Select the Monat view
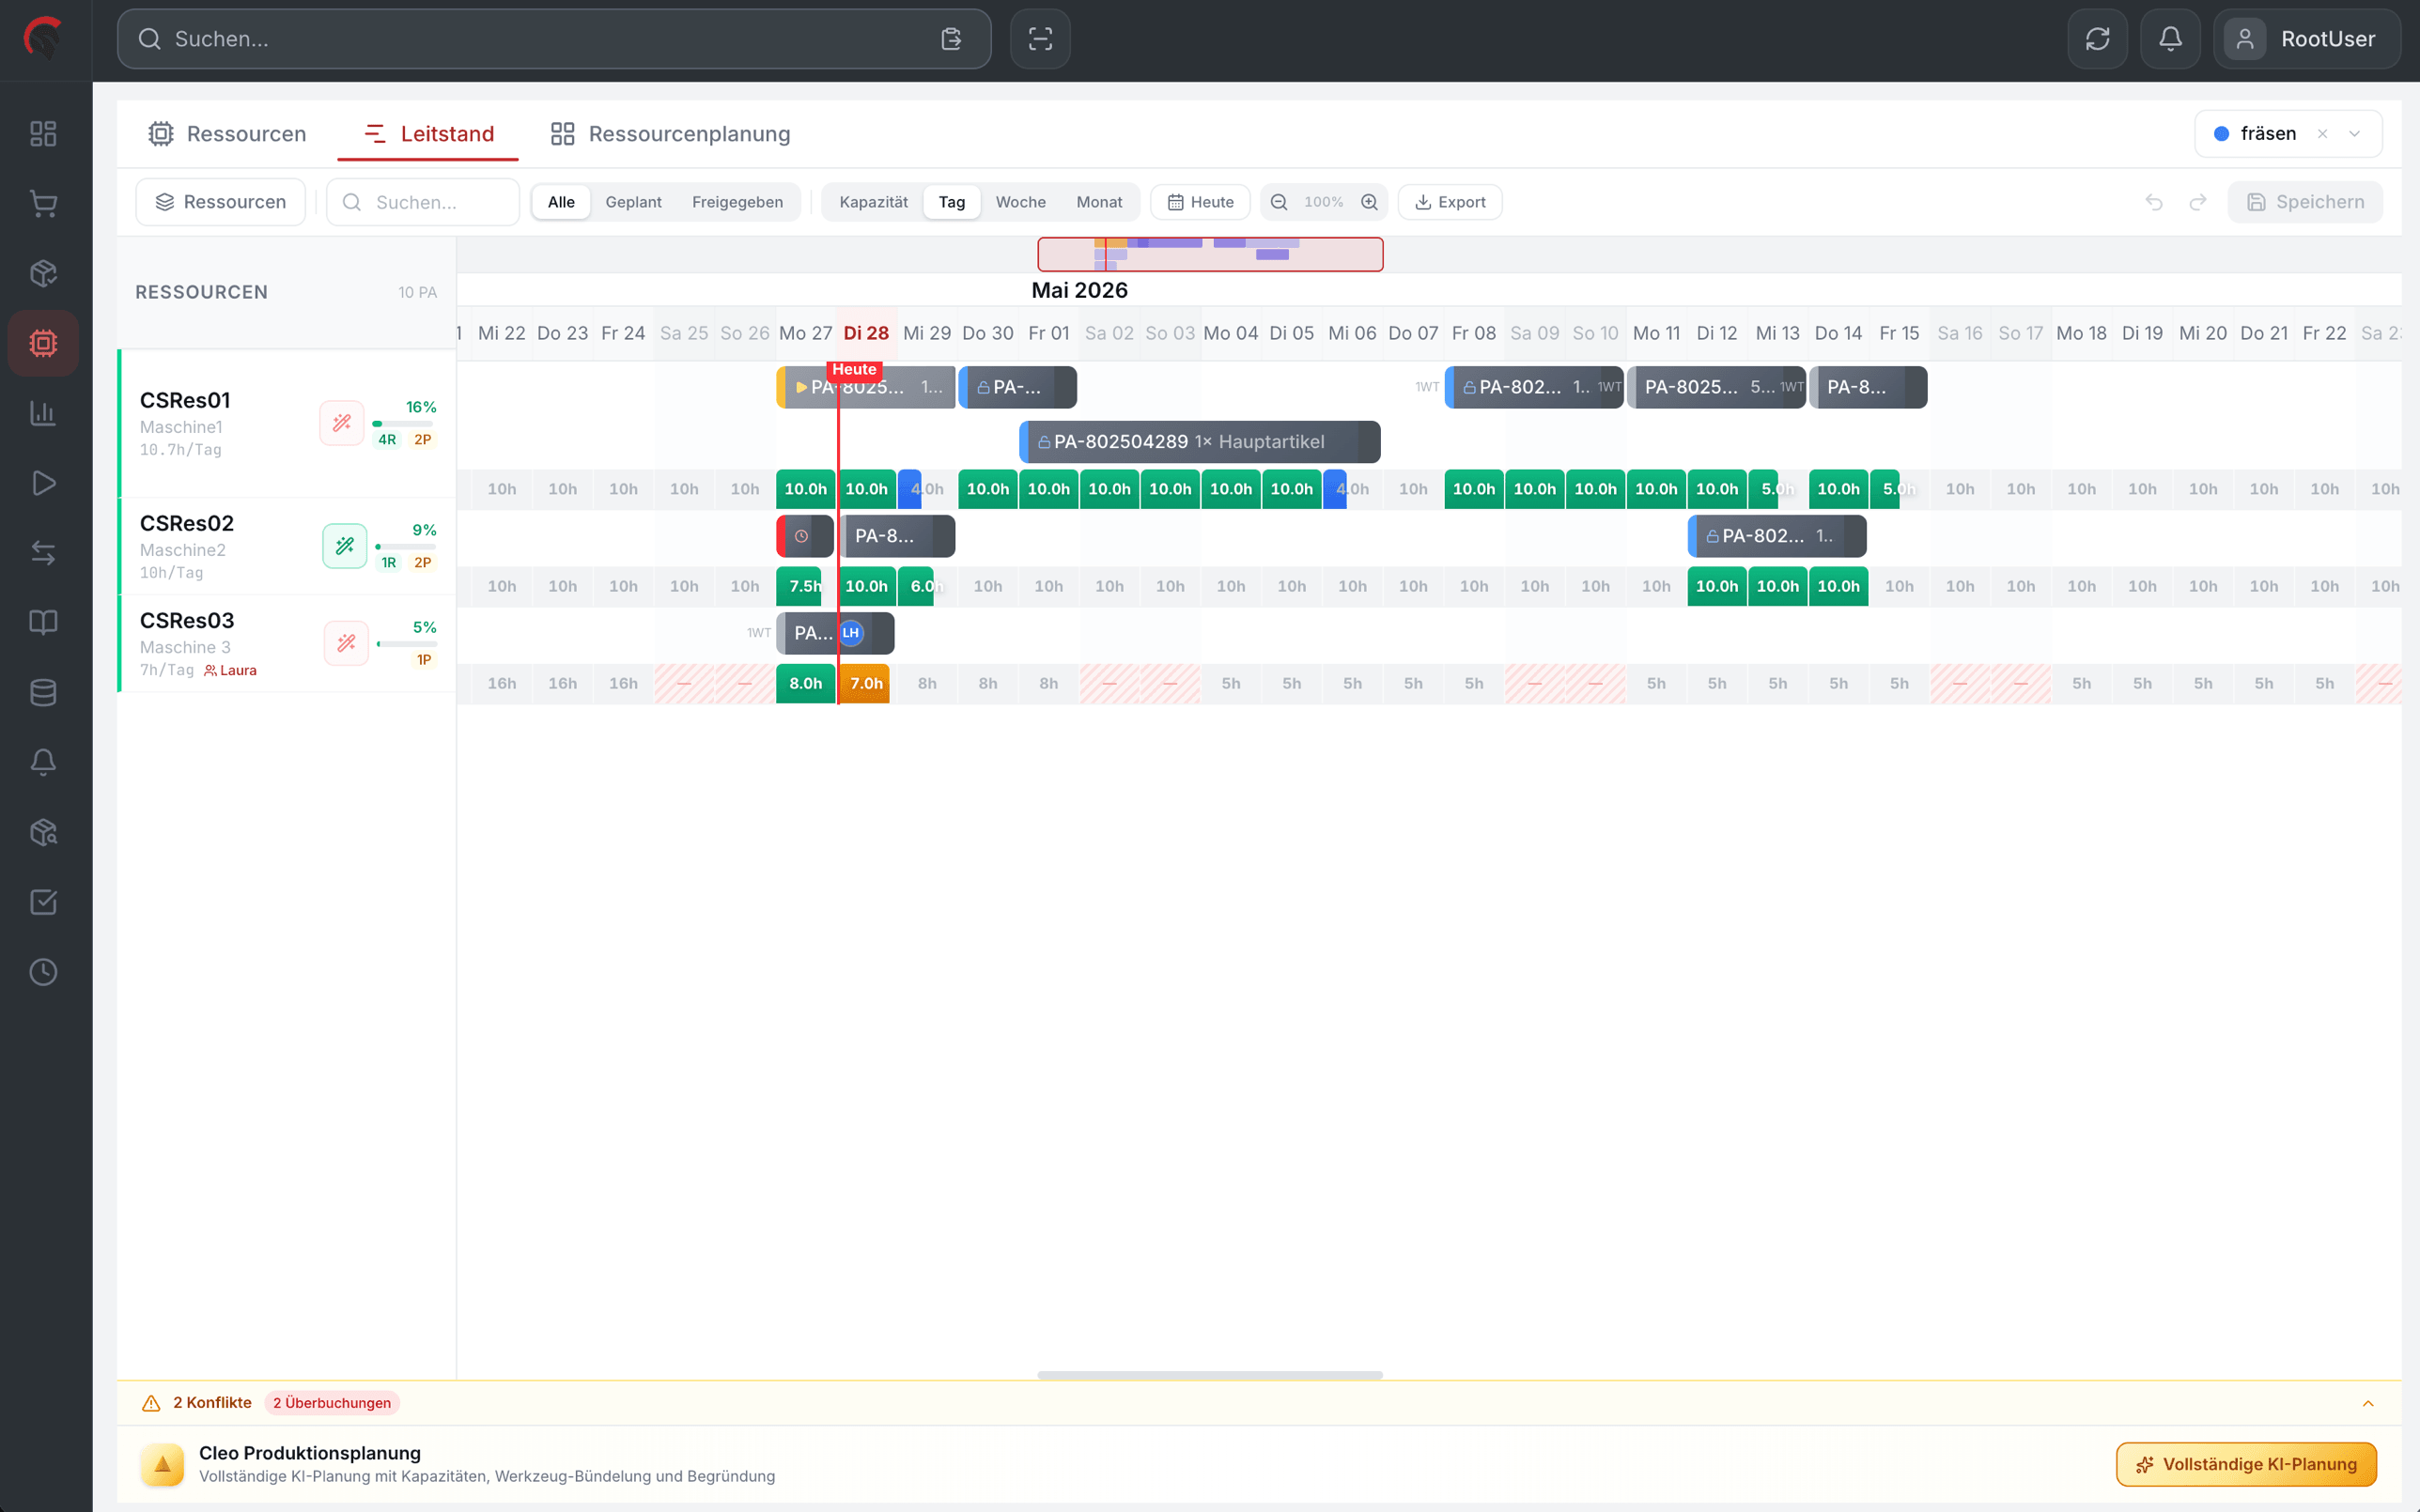The image size is (2420, 1512). point(1099,202)
